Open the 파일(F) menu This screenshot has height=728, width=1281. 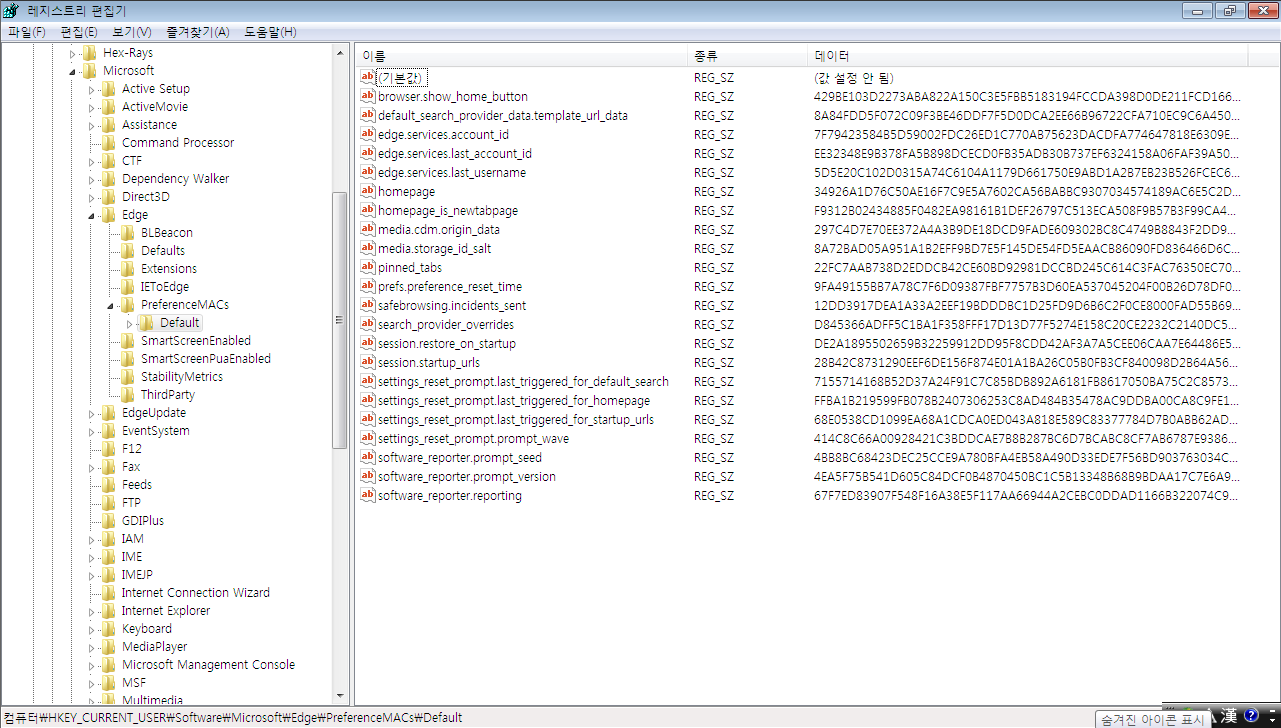[x=27, y=32]
